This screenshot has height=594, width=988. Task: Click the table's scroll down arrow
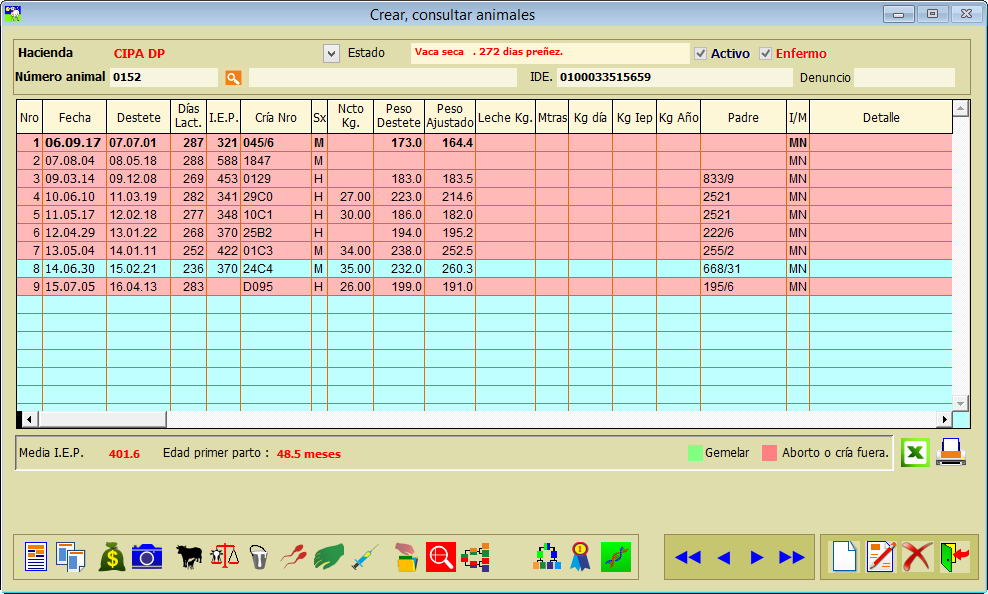point(960,402)
